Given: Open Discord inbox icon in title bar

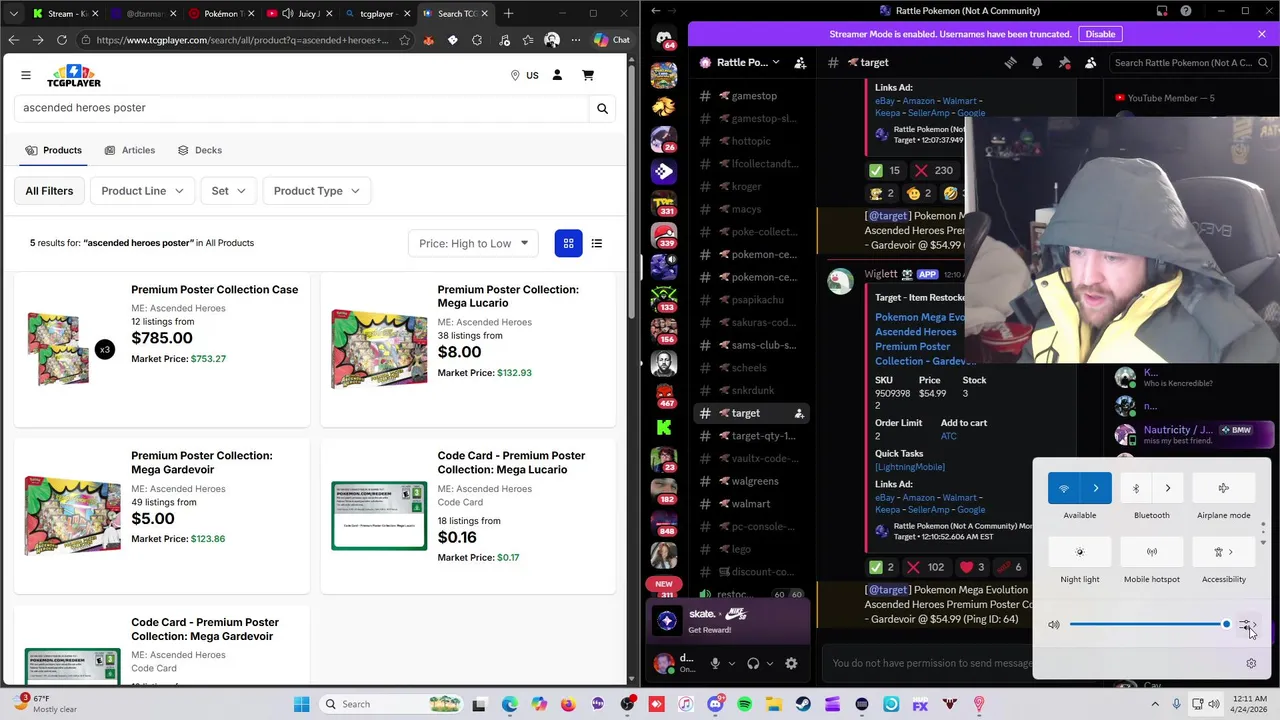Looking at the screenshot, I should 1162,11.
